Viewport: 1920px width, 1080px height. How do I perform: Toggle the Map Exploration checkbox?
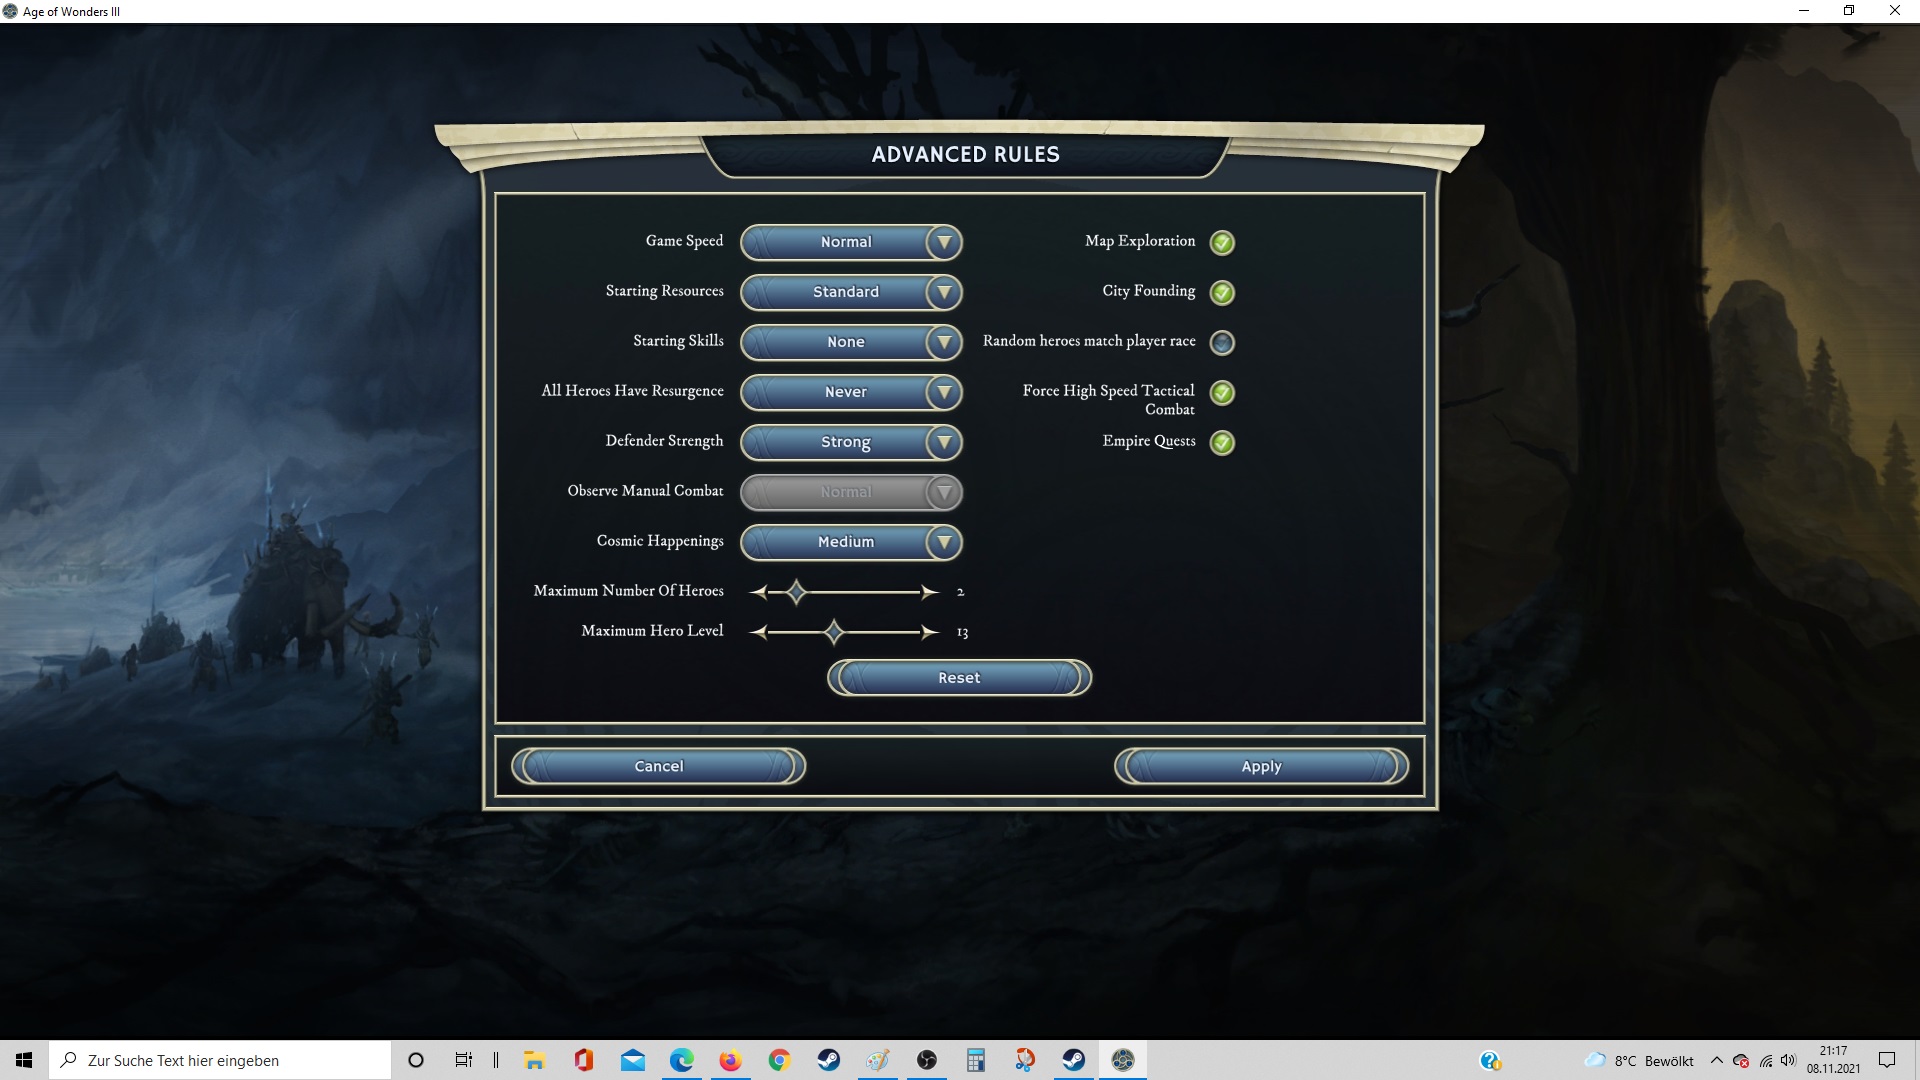tap(1222, 242)
